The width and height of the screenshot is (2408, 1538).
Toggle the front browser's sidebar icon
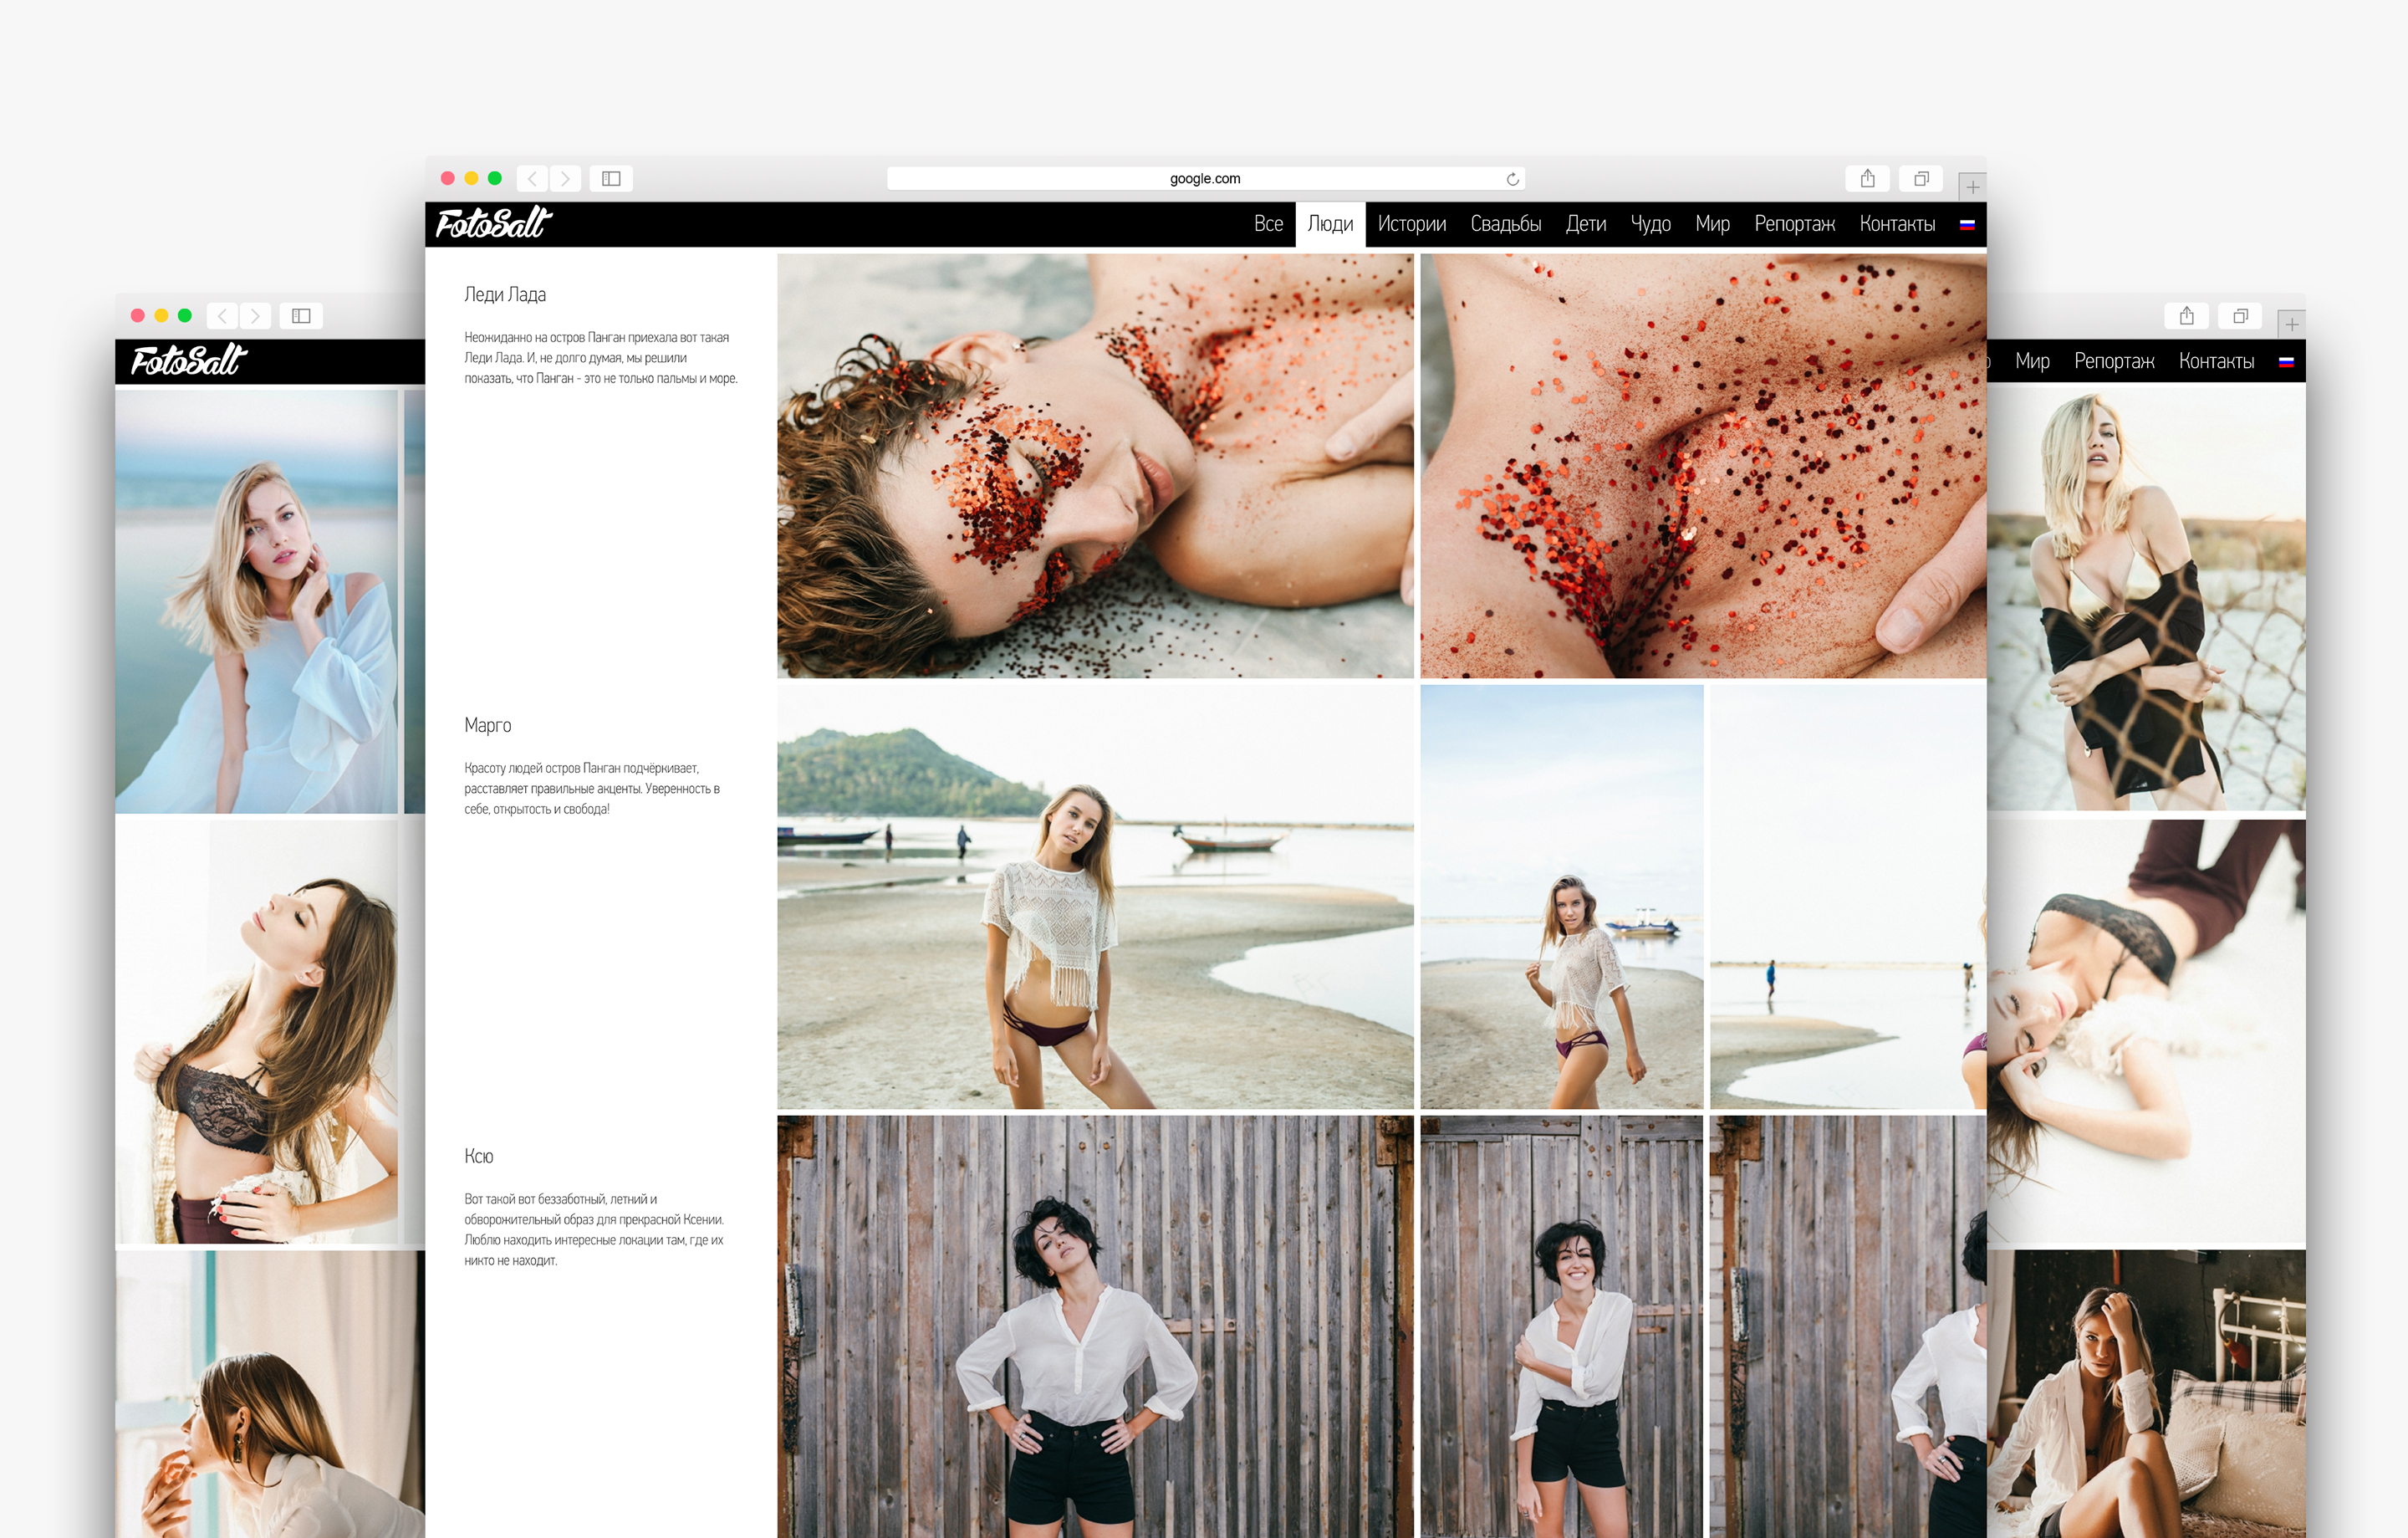611,179
